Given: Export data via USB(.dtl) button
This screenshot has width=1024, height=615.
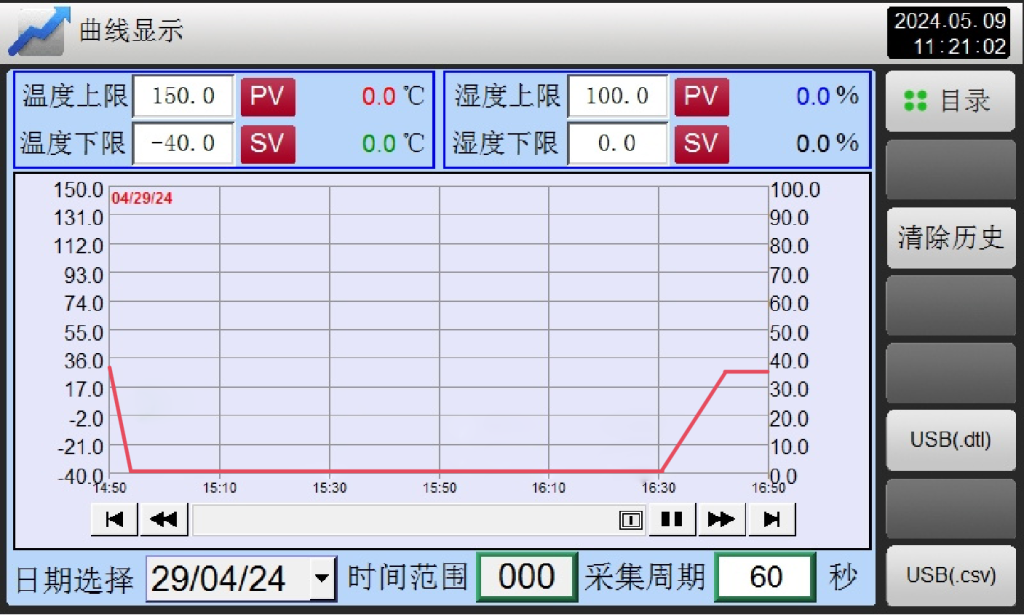Looking at the screenshot, I should pyautogui.click(x=950, y=439).
